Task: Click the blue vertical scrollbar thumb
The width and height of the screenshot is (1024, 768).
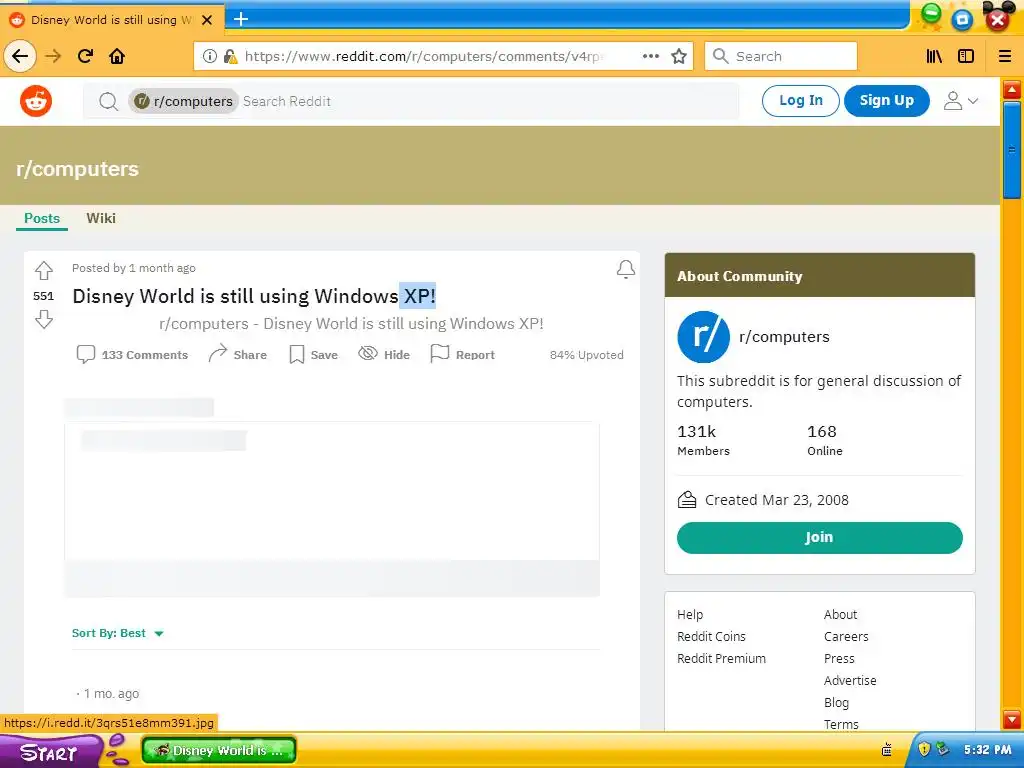Action: tap(1012, 150)
